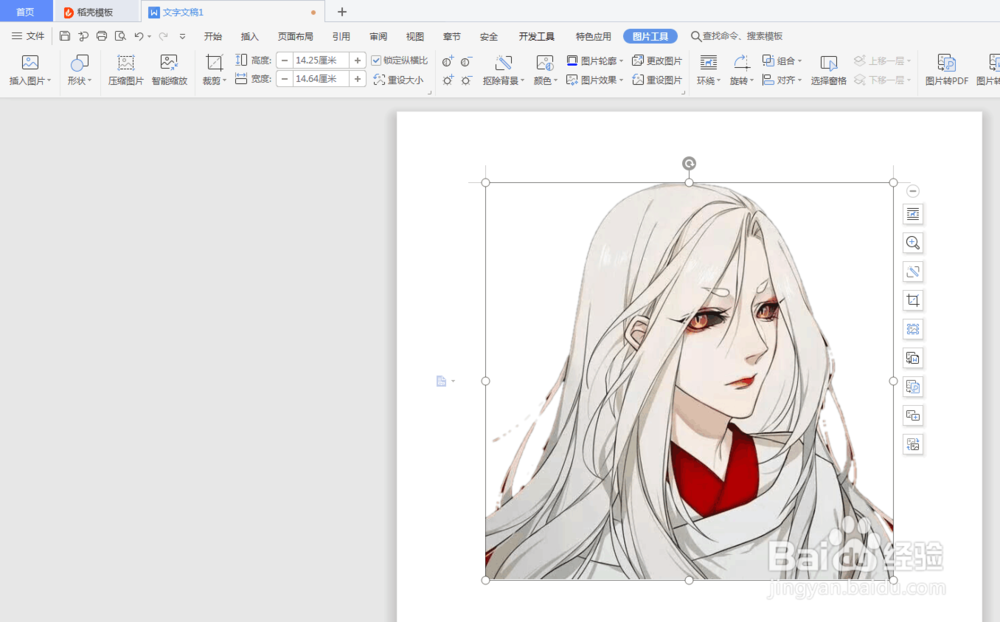Image resolution: width=1000 pixels, height=622 pixels.
Task: Collapse the floating toolbar with minus circle
Action: point(913,191)
